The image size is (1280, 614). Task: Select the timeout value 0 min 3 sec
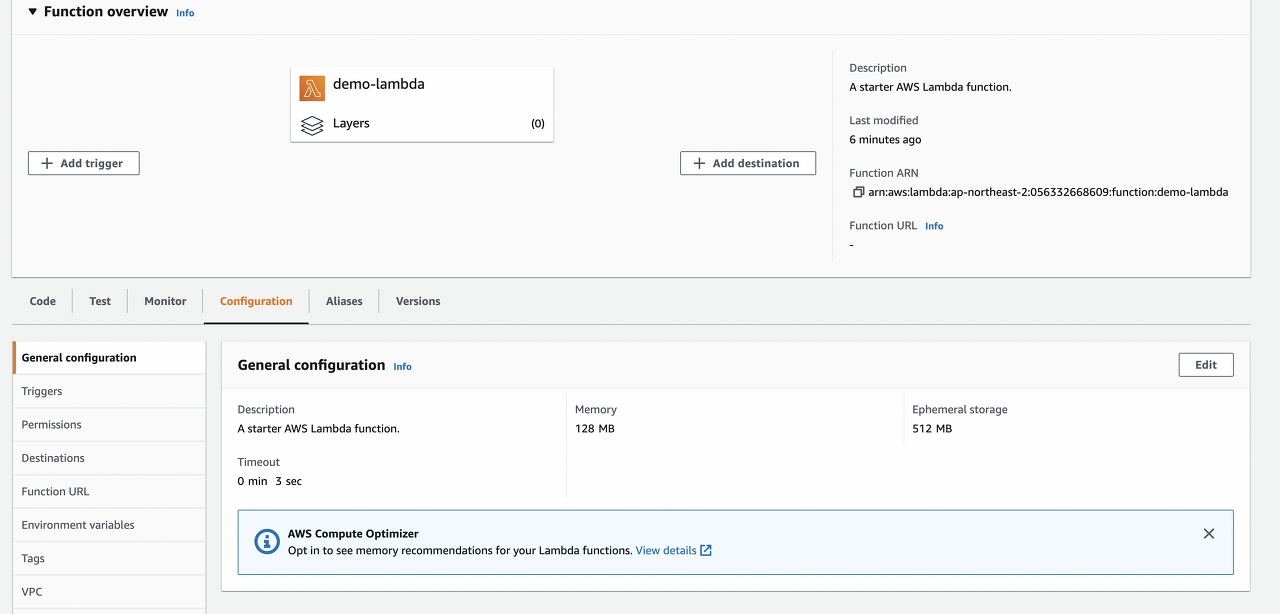270,481
